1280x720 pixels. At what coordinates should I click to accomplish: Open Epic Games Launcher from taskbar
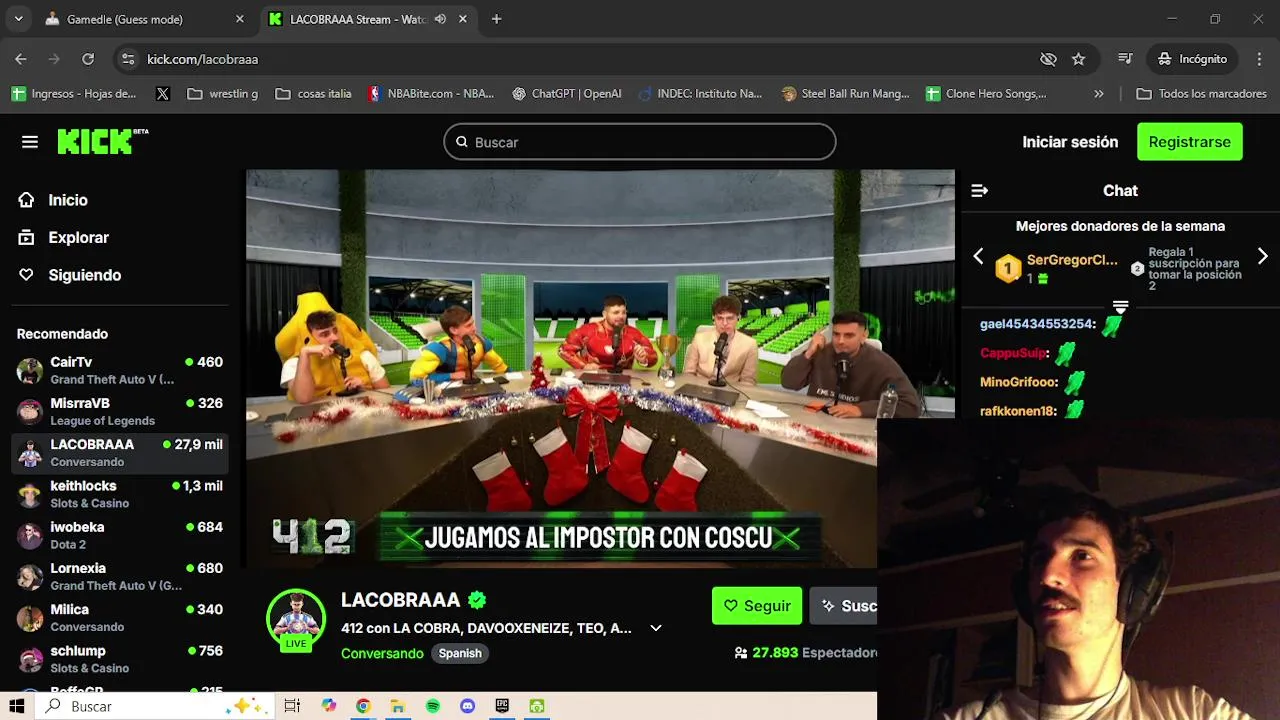[502, 706]
